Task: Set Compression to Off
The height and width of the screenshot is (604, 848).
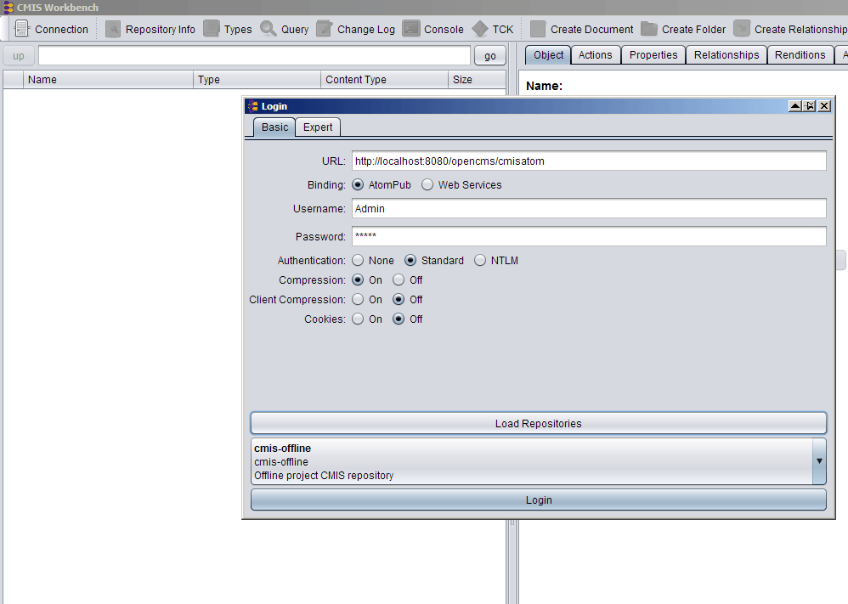Action: [399, 281]
